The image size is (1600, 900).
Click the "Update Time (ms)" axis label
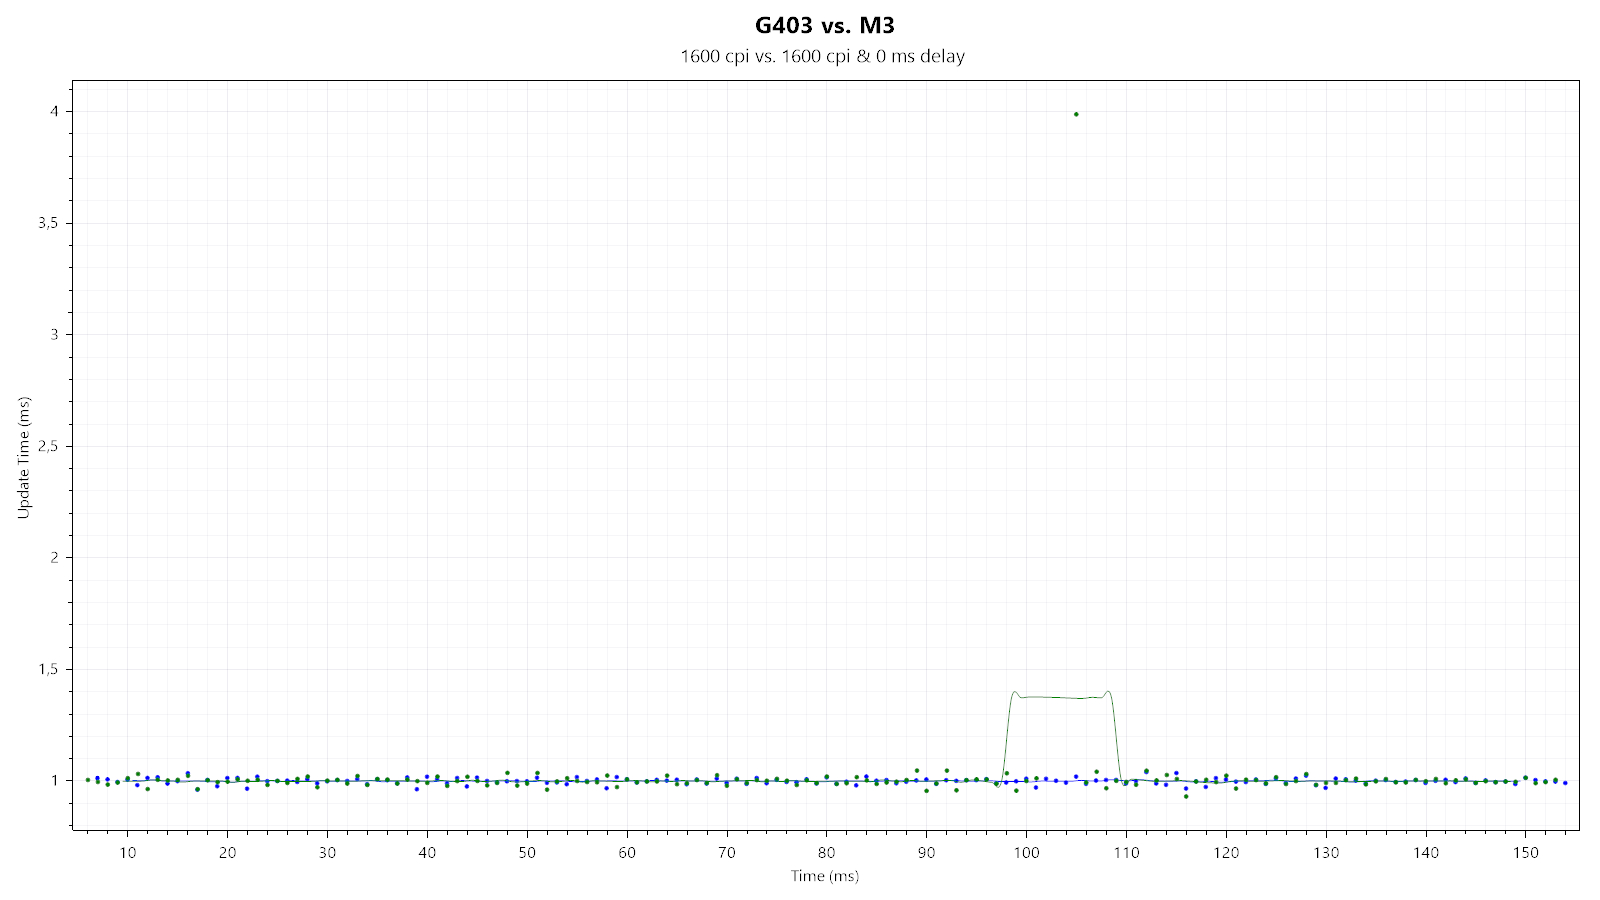[x=24, y=457]
